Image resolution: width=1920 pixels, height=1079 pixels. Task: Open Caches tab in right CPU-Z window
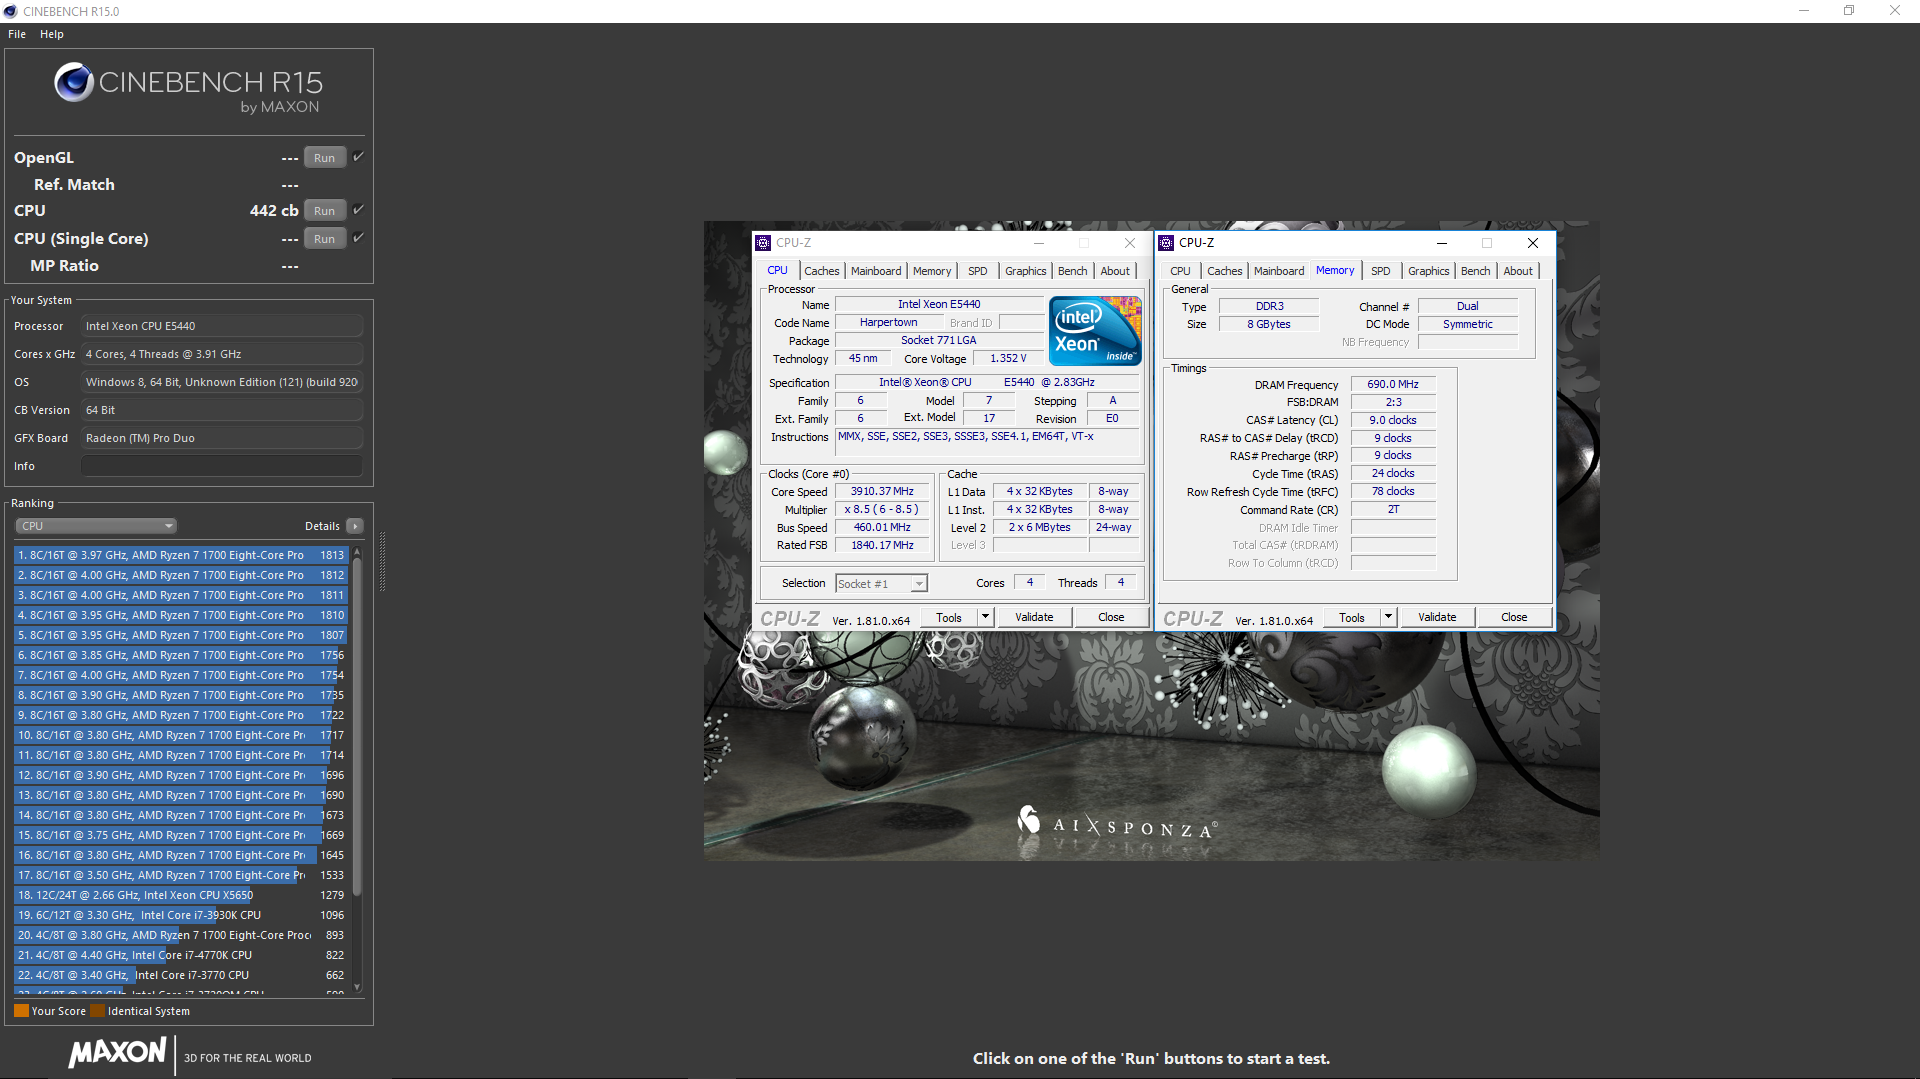(1224, 271)
